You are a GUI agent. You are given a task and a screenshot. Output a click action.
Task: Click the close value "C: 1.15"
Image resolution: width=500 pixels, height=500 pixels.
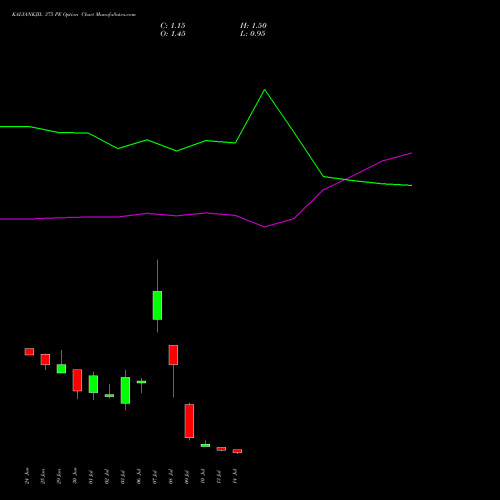[x=173, y=26]
